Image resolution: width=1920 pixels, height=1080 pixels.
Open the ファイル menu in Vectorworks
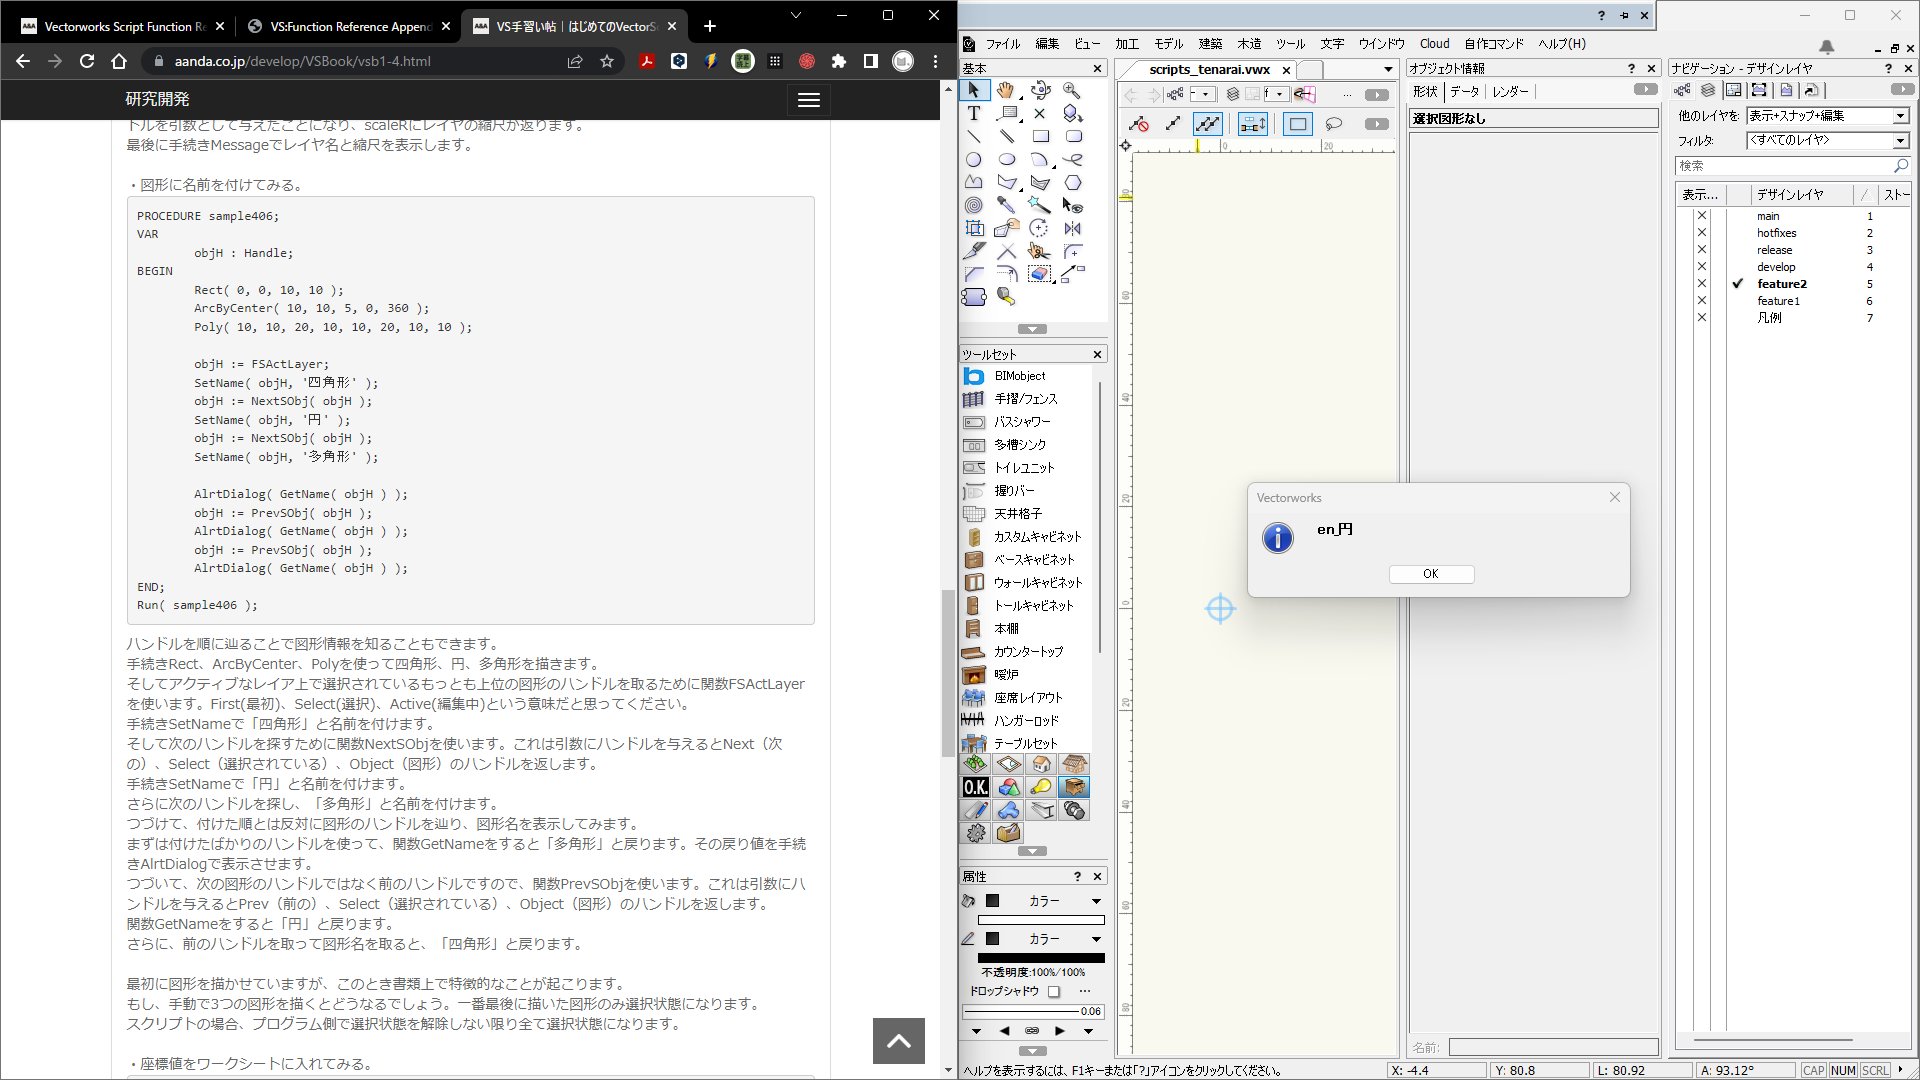1003,43
